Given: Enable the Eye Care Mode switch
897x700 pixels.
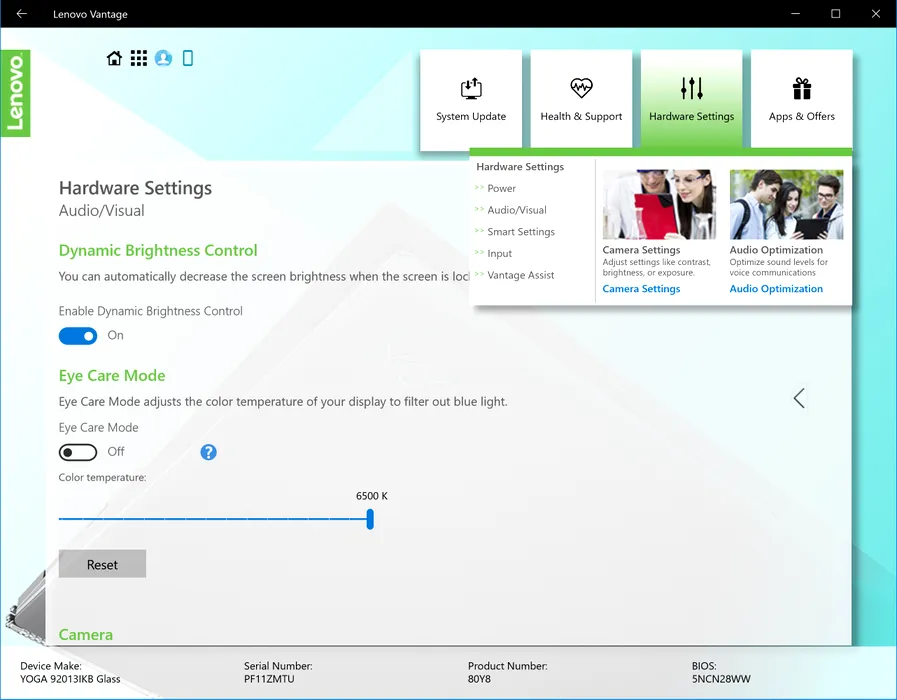Looking at the screenshot, I should click(x=78, y=452).
